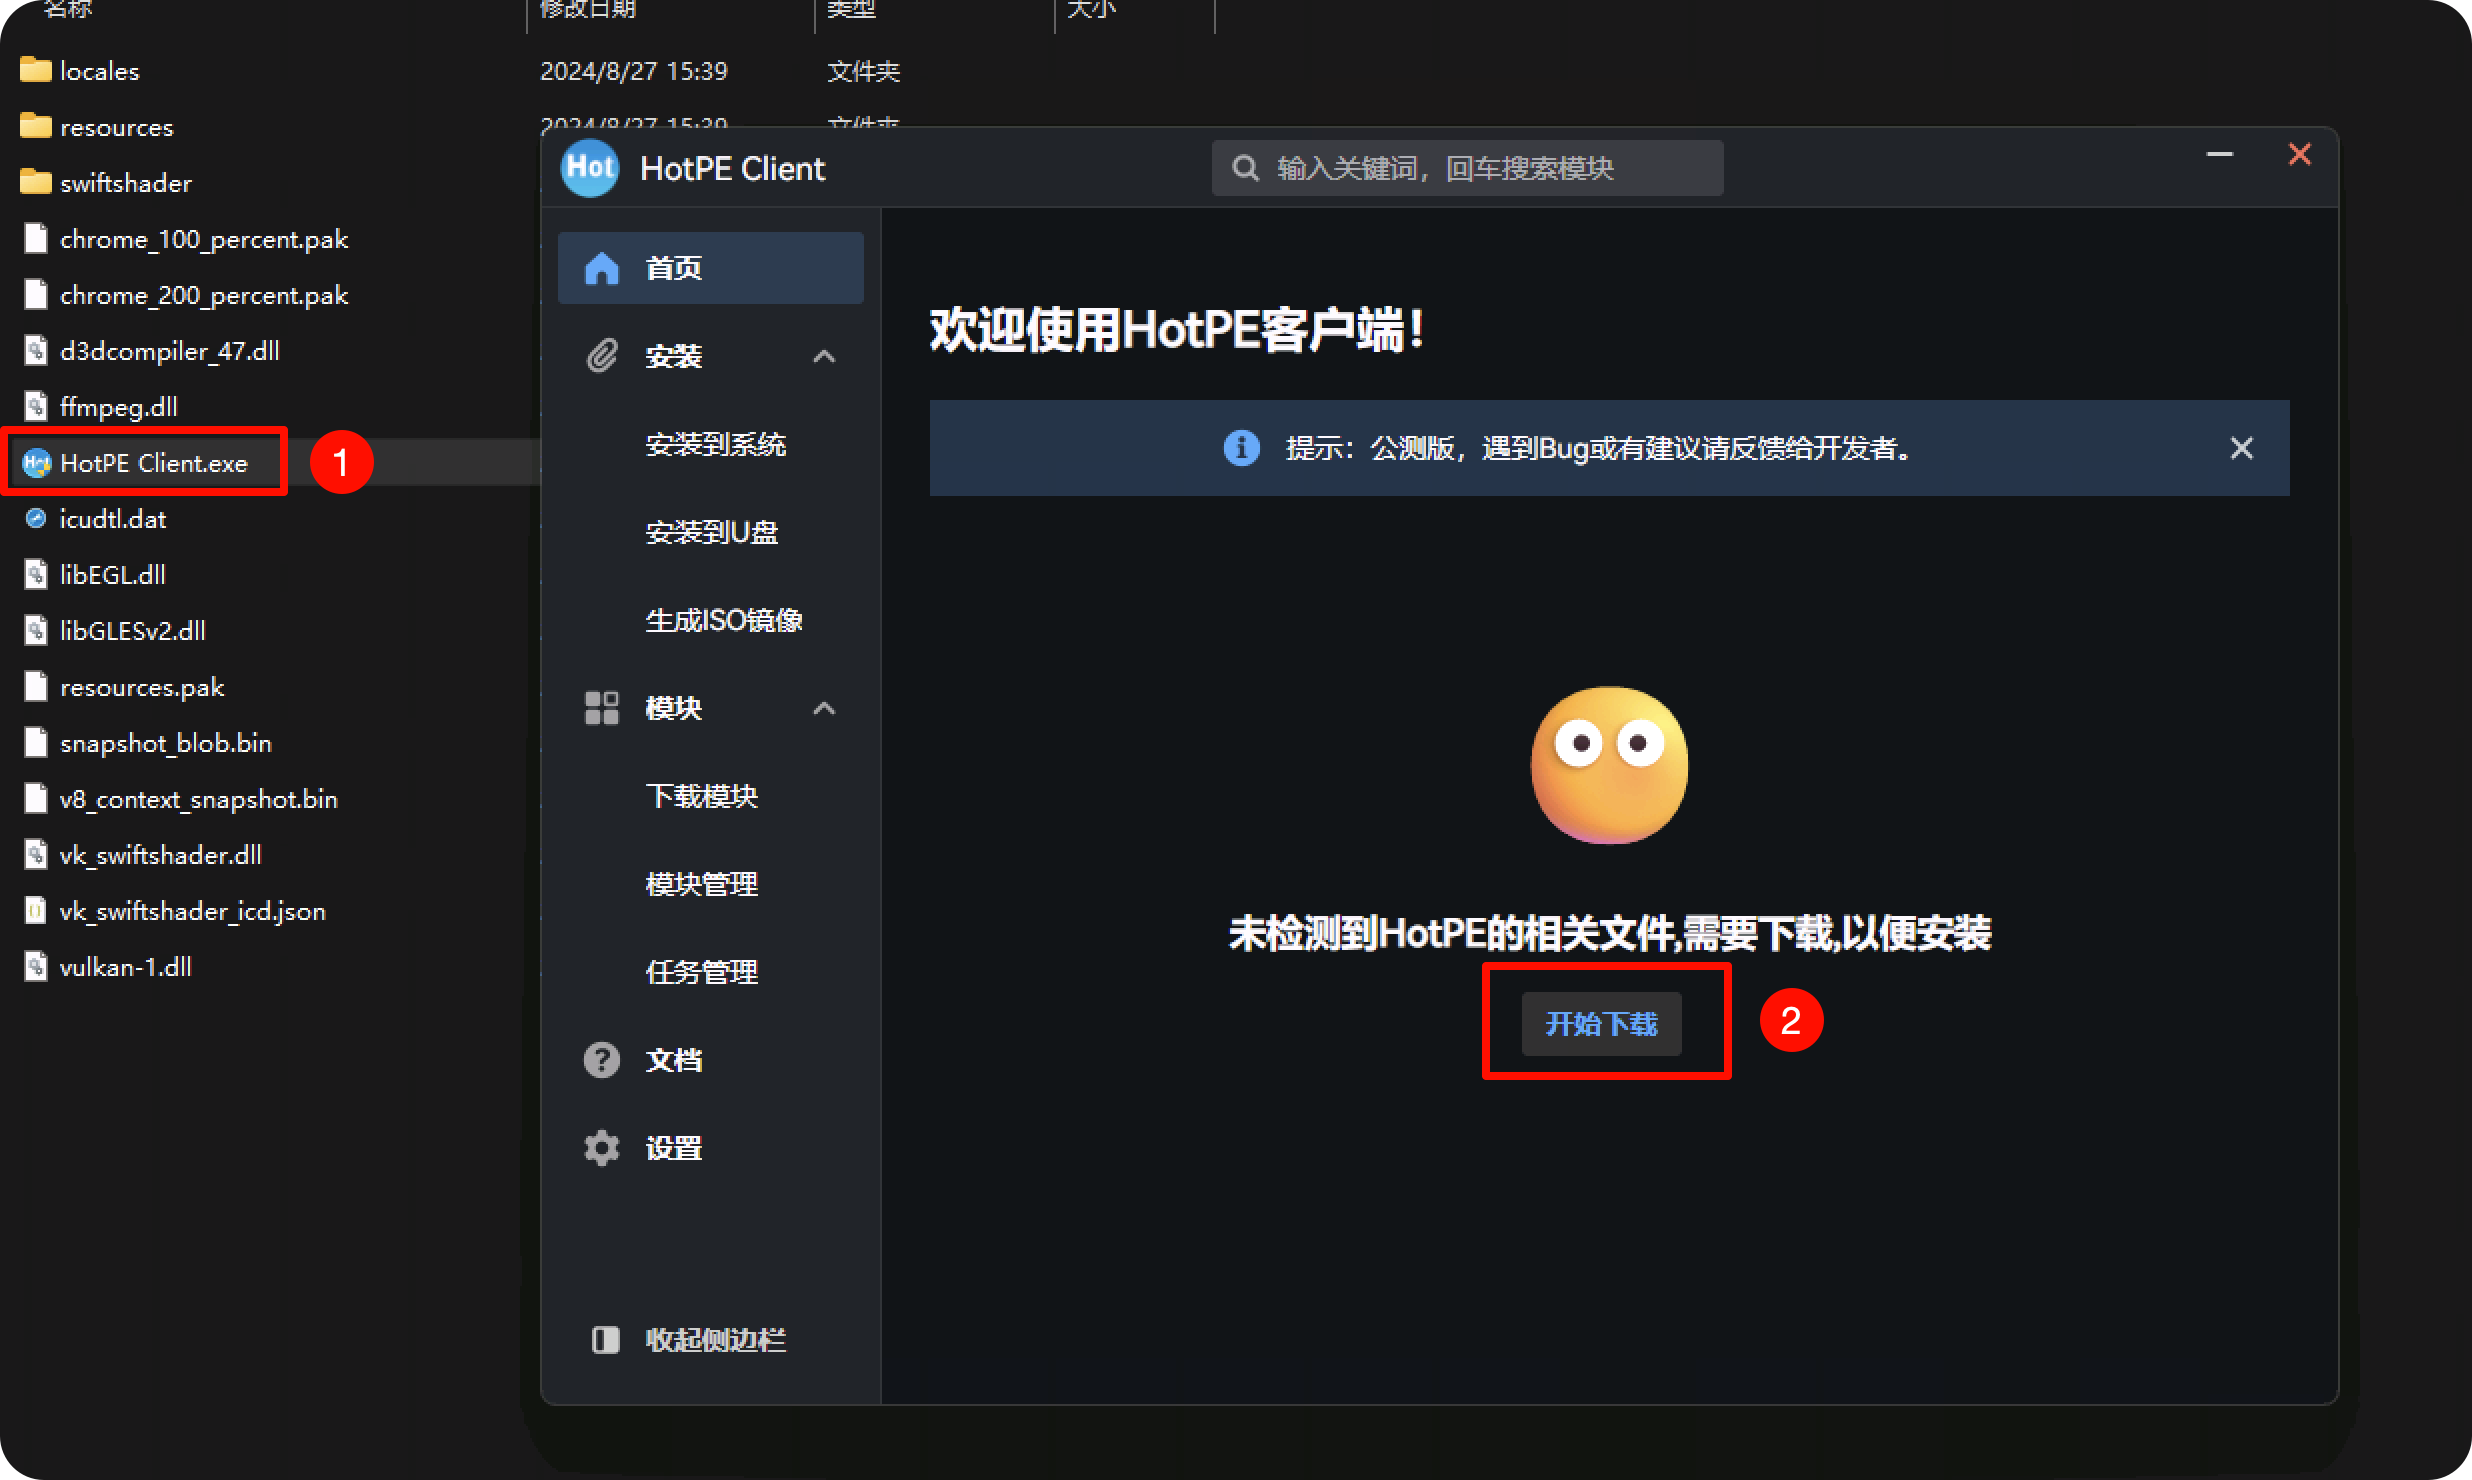The image size is (2472, 1480).
Task: Select v8_context_snapshot.bin file name in Explorer
Action: pos(199,798)
